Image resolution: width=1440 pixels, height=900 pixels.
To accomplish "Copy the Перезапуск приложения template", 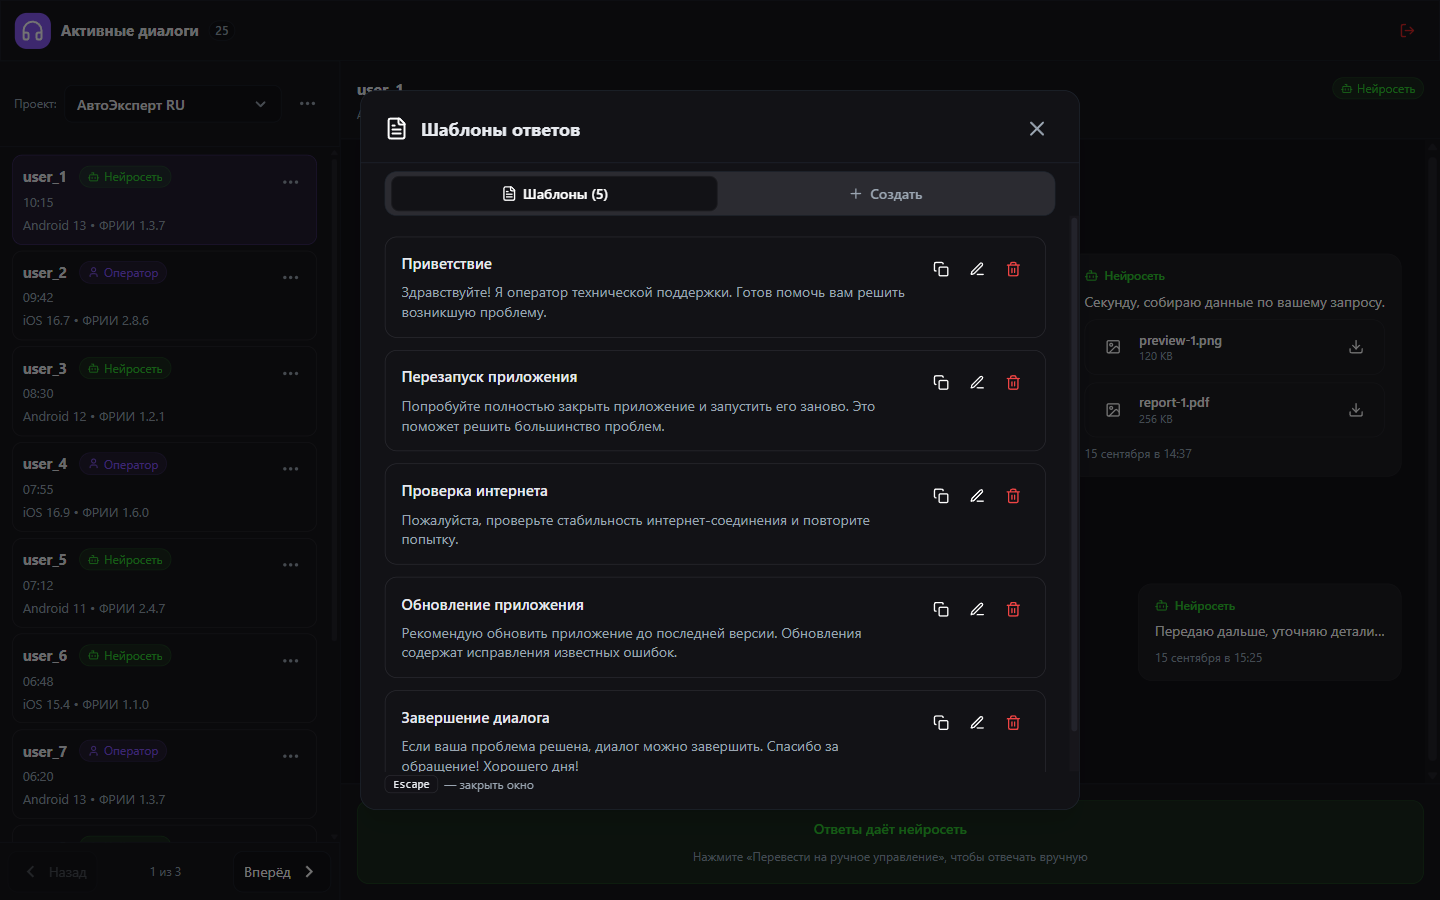I will [941, 383].
